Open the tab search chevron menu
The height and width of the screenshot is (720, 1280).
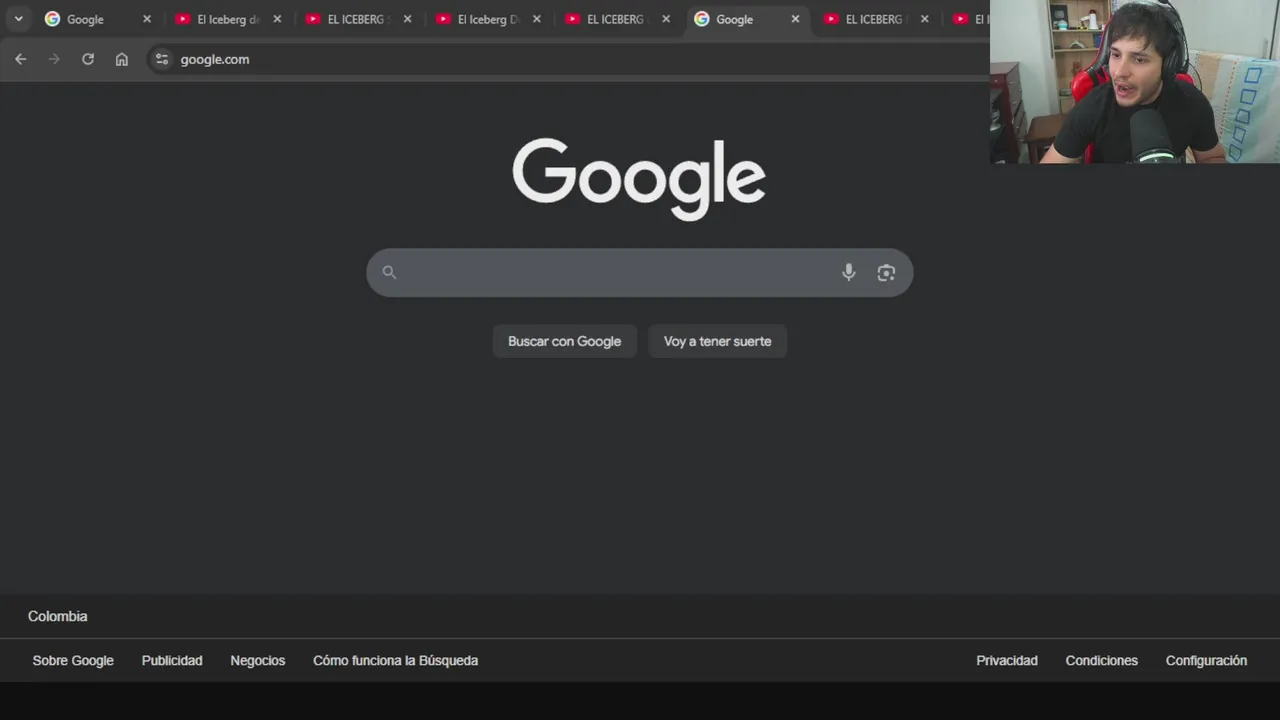pyautogui.click(x=18, y=19)
